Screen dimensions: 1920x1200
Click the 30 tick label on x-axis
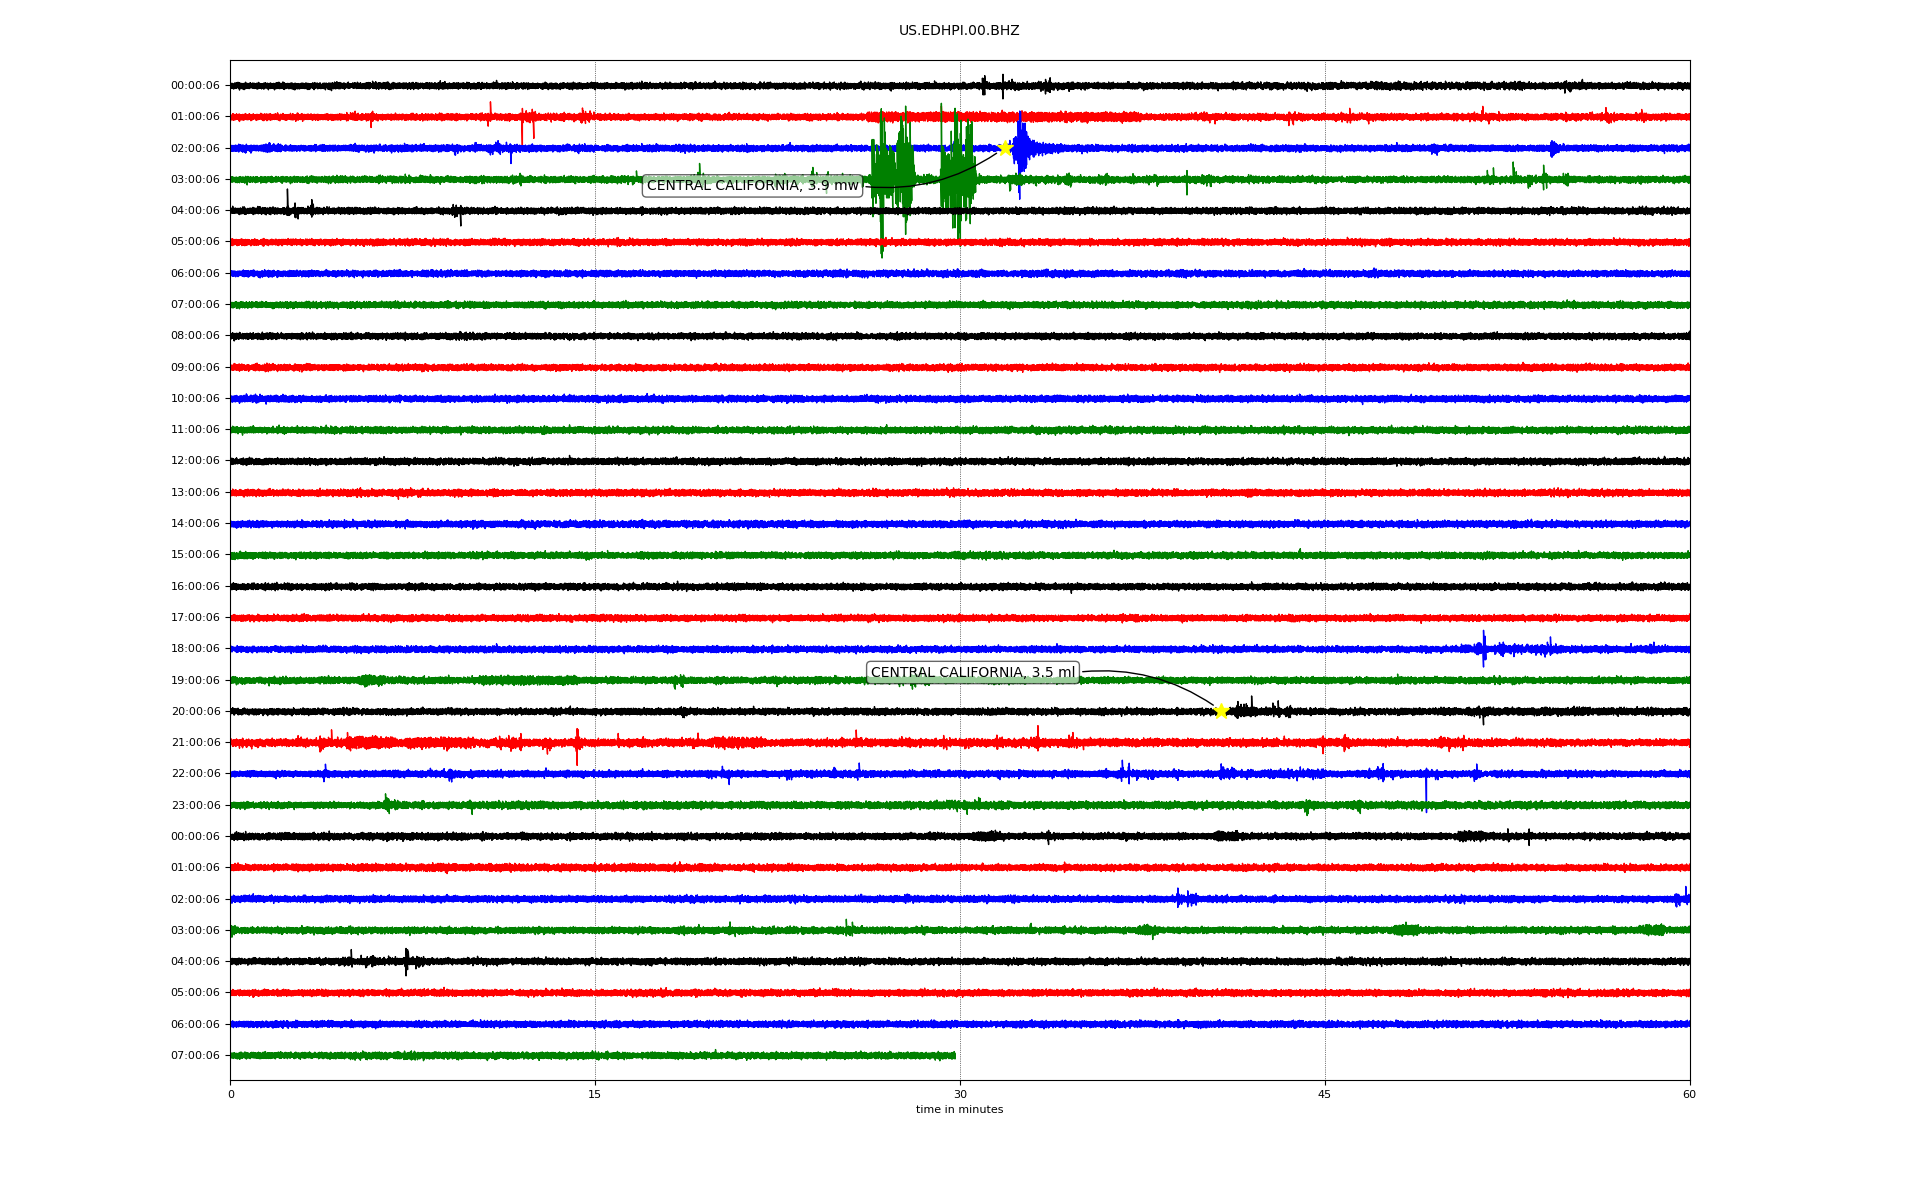[x=960, y=1094]
